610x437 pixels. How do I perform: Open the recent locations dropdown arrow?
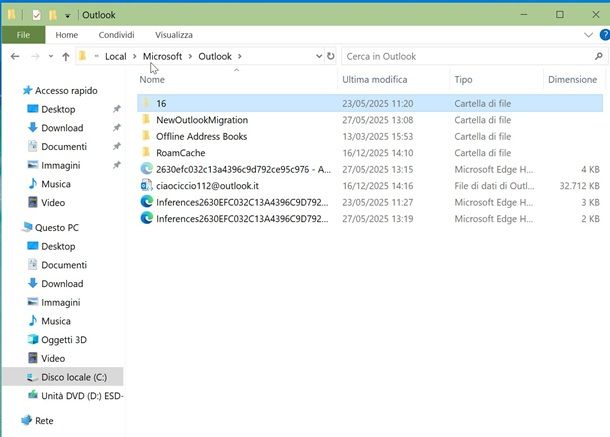pos(51,56)
